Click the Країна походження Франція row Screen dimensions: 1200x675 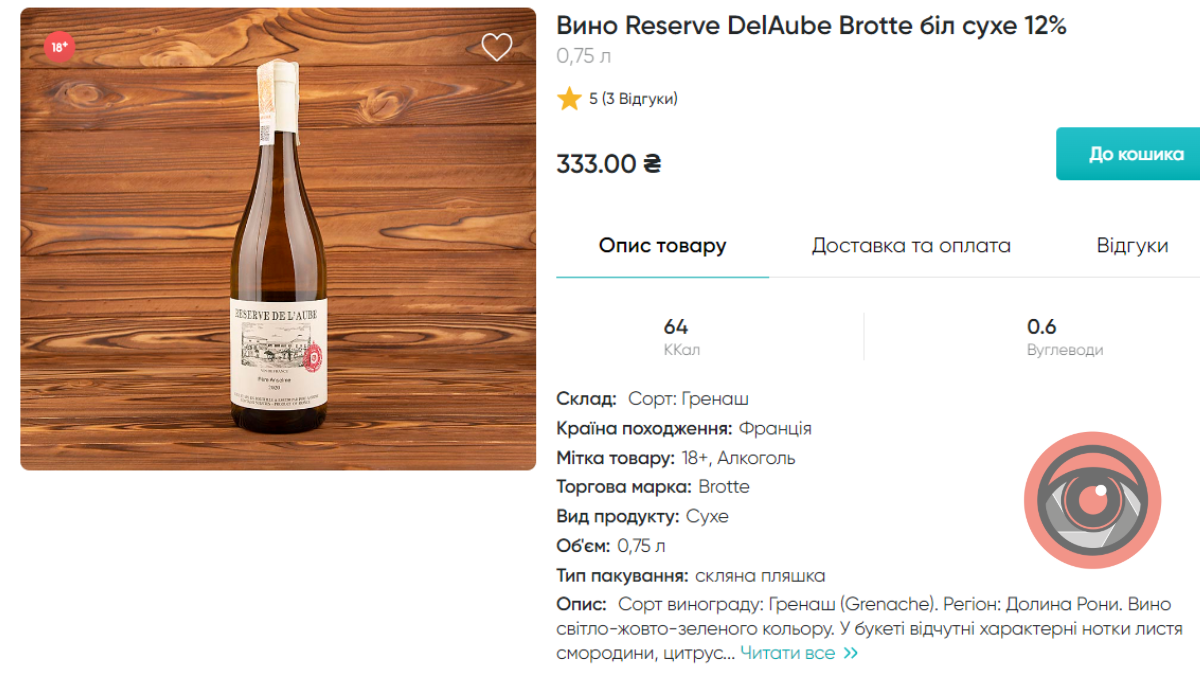[684, 428]
